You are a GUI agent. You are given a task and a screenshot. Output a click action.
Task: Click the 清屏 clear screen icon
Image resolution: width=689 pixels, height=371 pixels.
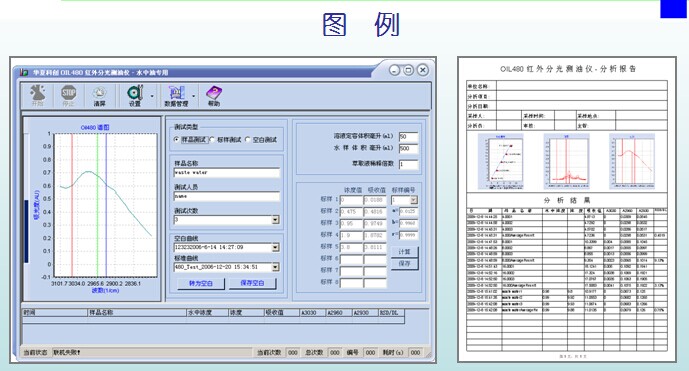point(100,96)
